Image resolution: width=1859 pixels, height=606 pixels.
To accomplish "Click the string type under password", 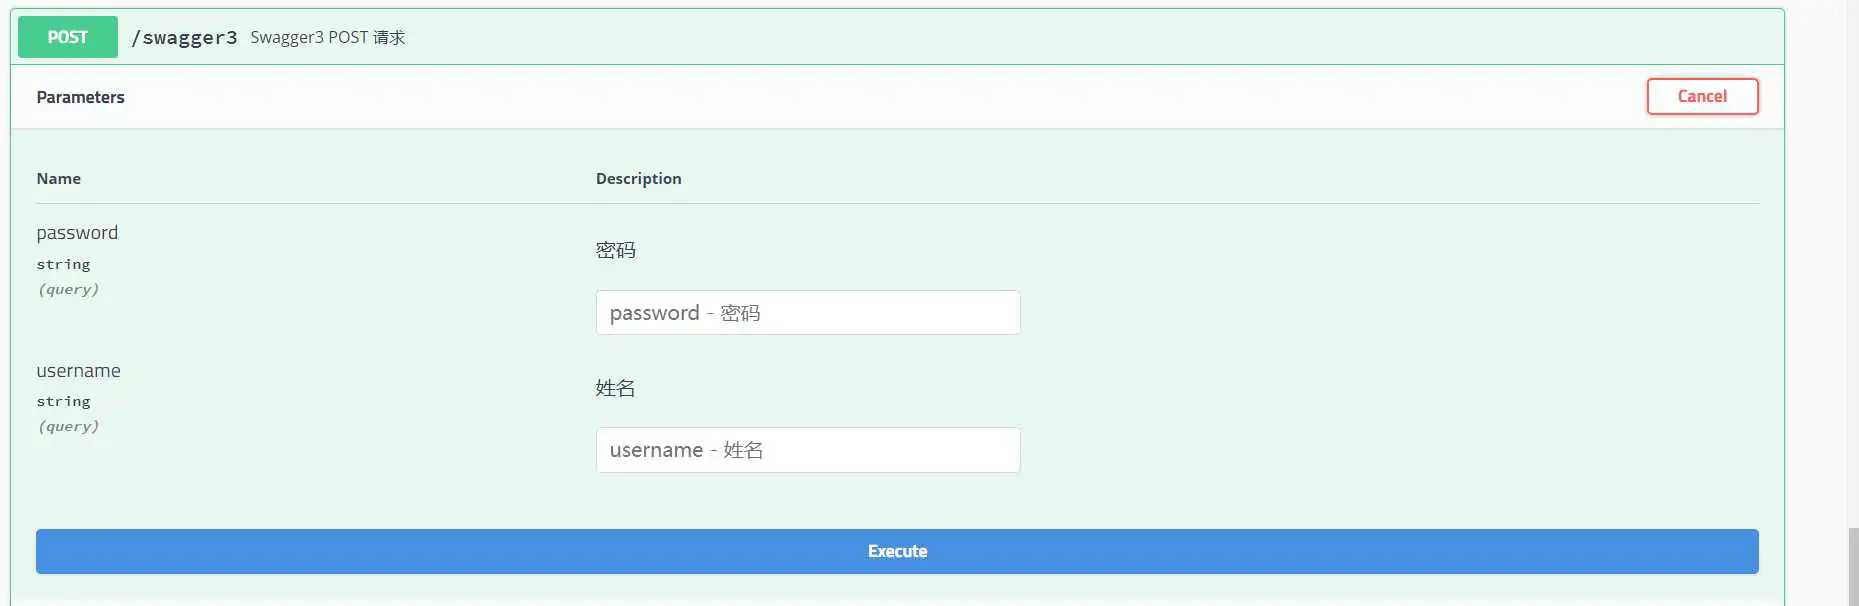I will click(63, 265).
